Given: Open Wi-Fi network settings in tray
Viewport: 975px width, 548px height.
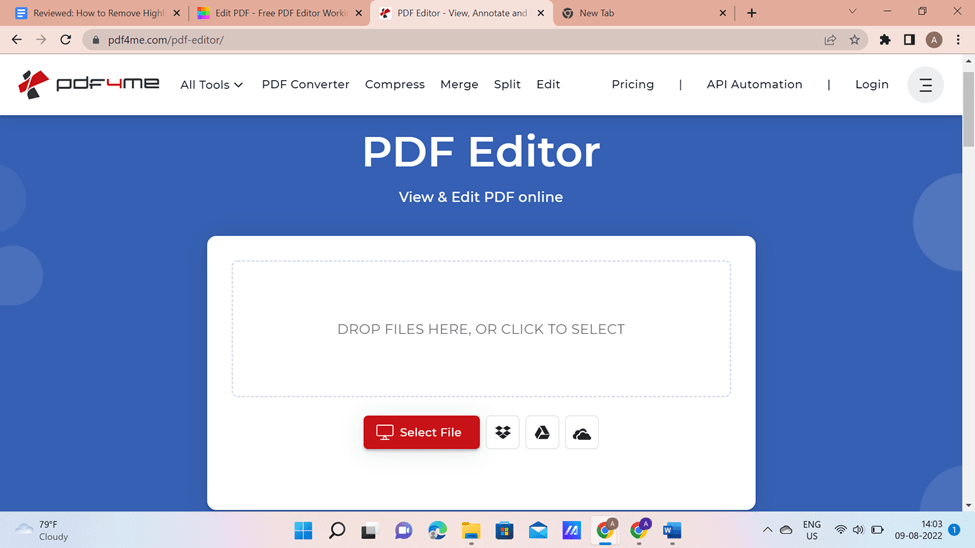Looking at the screenshot, I should [840, 530].
